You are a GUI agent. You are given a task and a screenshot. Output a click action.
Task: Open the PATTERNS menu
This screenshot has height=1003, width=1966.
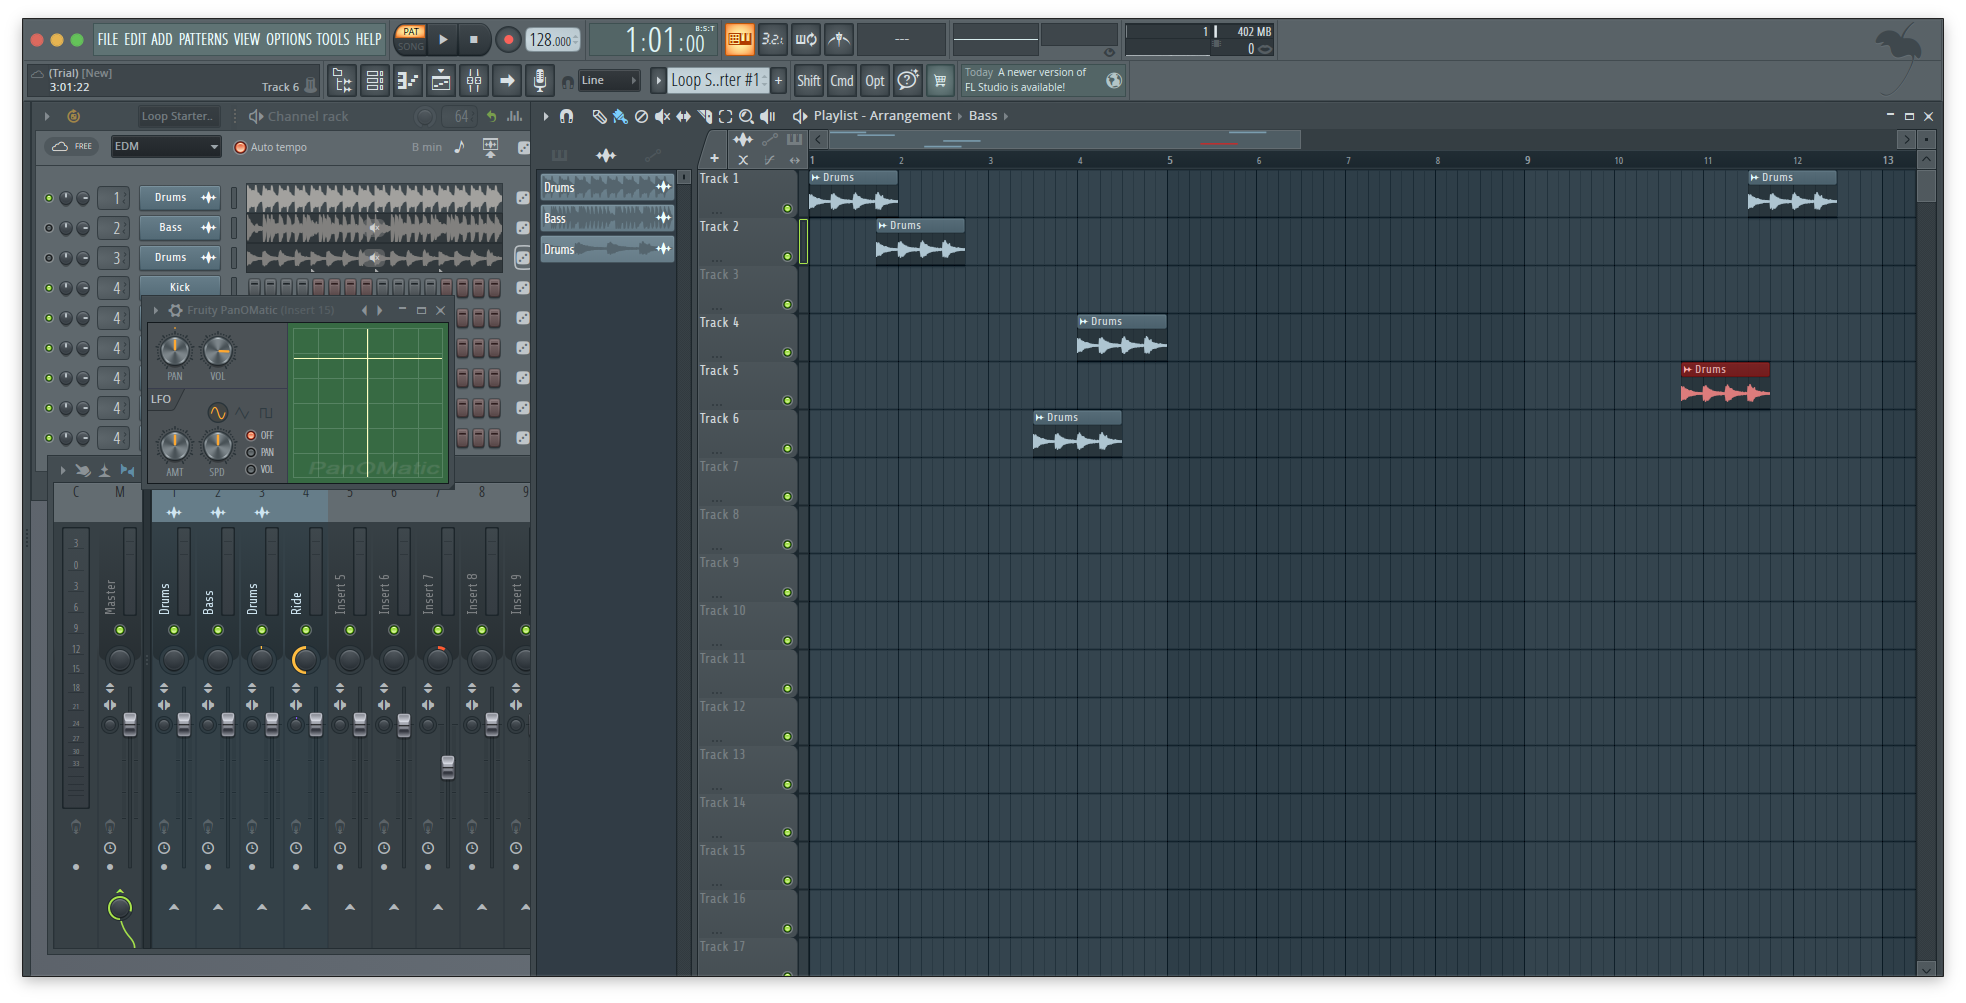(204, 40)
